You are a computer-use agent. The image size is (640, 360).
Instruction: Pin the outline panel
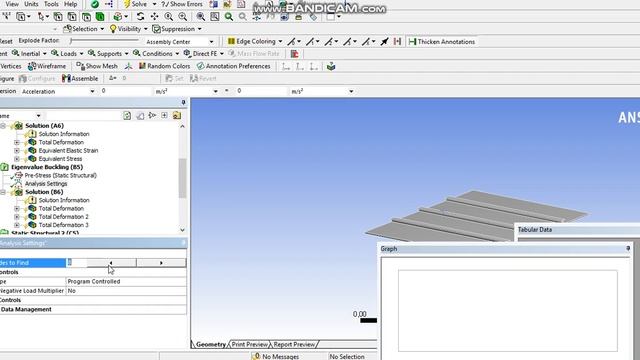pos(183,102)
